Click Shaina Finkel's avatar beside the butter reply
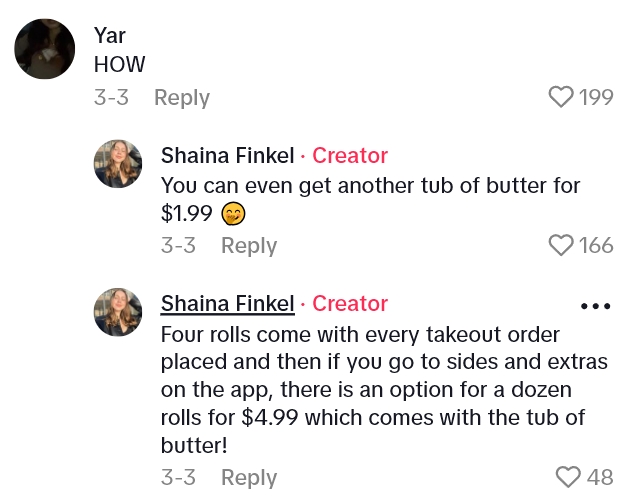The image size is (621, 503). (x=118, y=163)
